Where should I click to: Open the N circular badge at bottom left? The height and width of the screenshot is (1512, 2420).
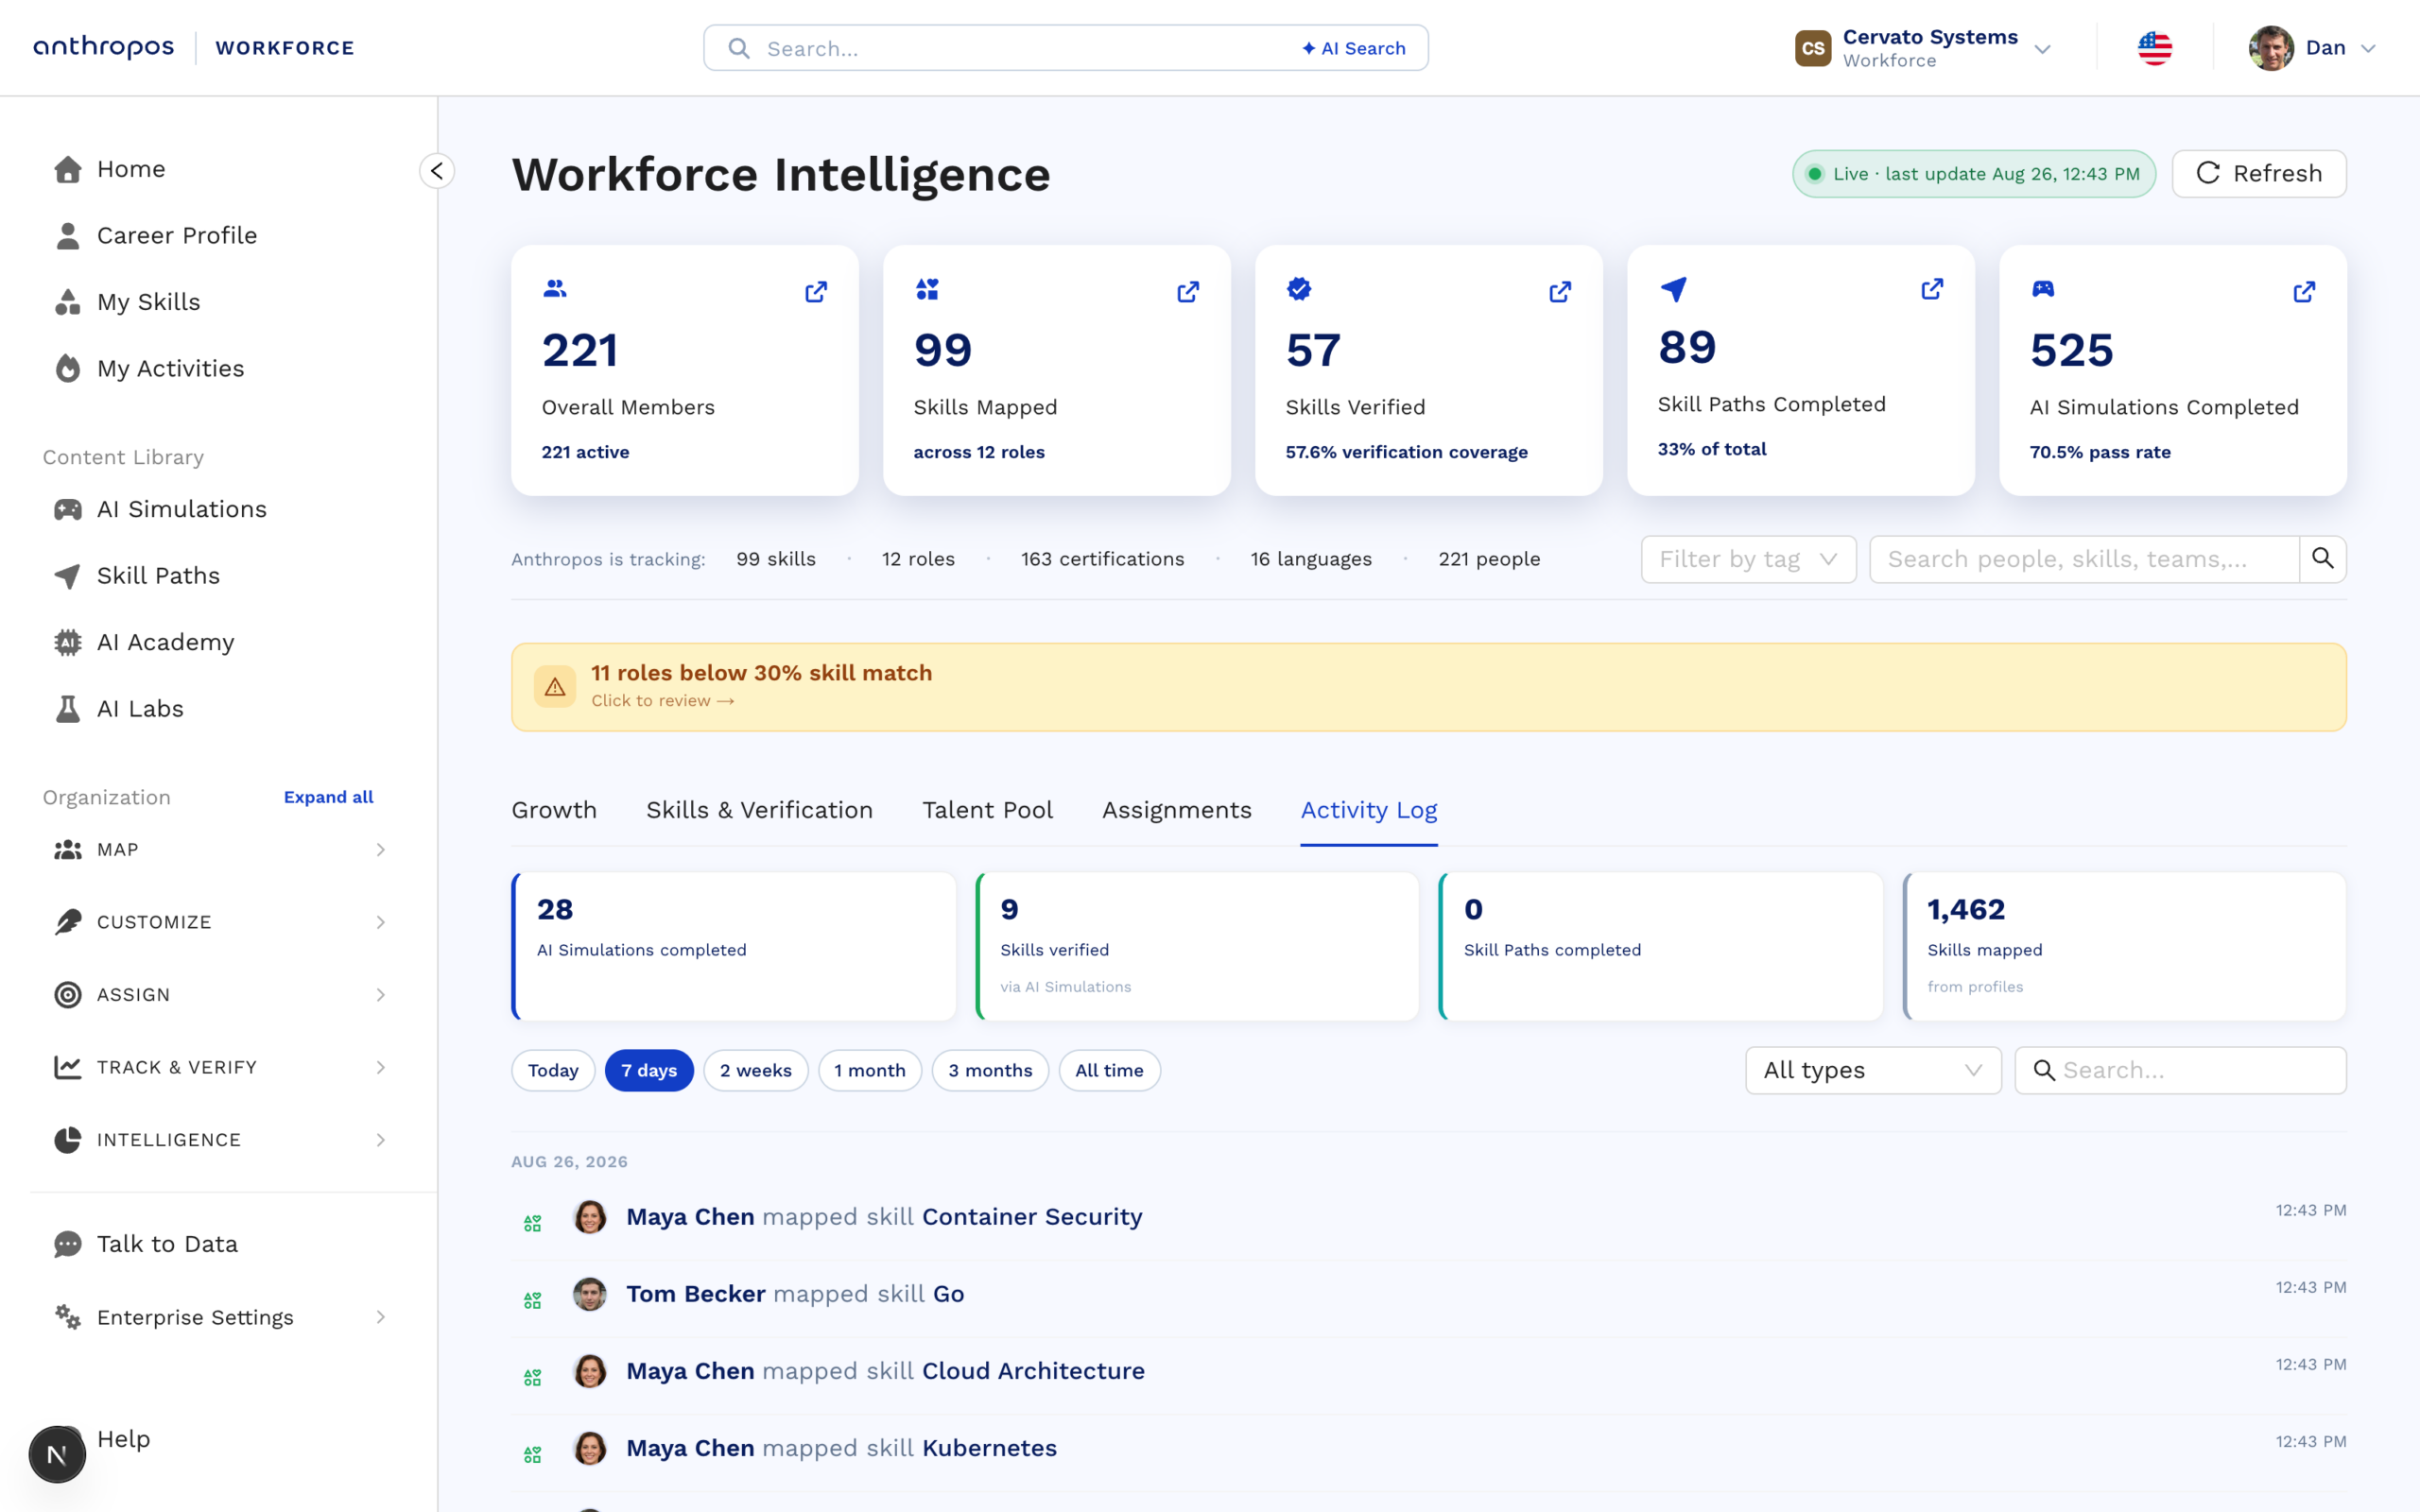pyautogui.click(x=57, y=1455)
